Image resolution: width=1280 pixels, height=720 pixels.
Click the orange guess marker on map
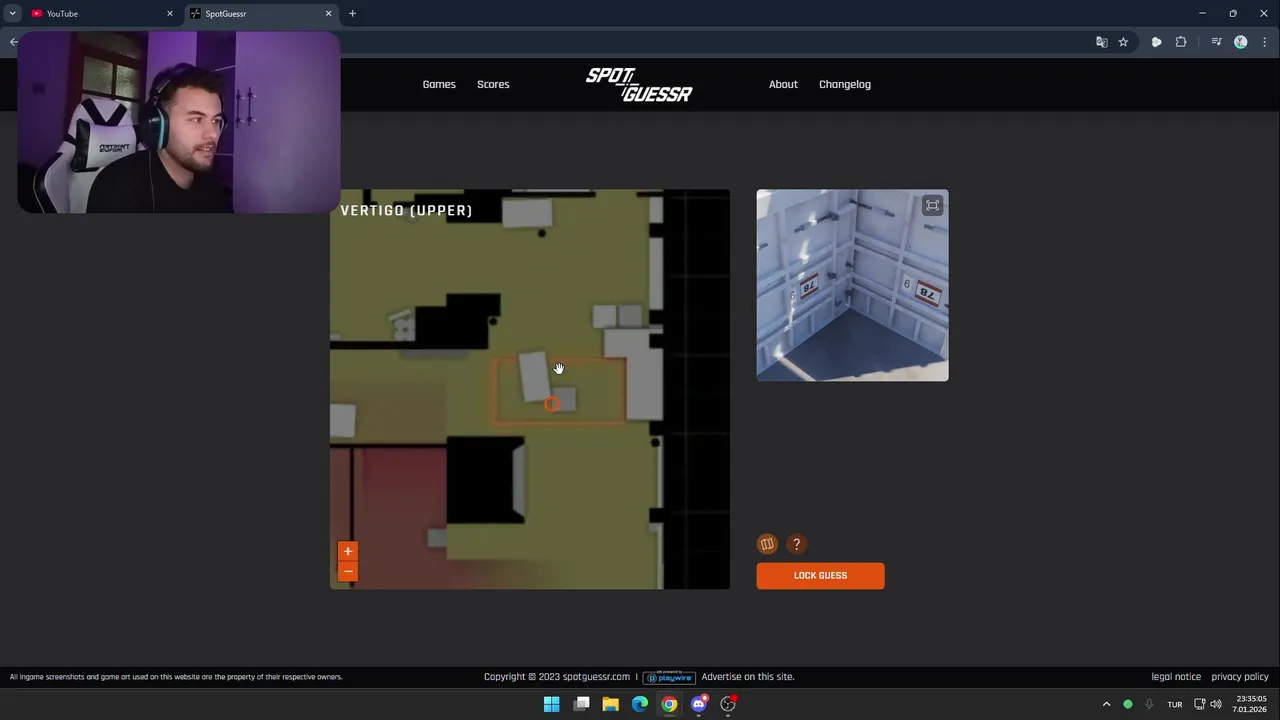click(551, 404)
